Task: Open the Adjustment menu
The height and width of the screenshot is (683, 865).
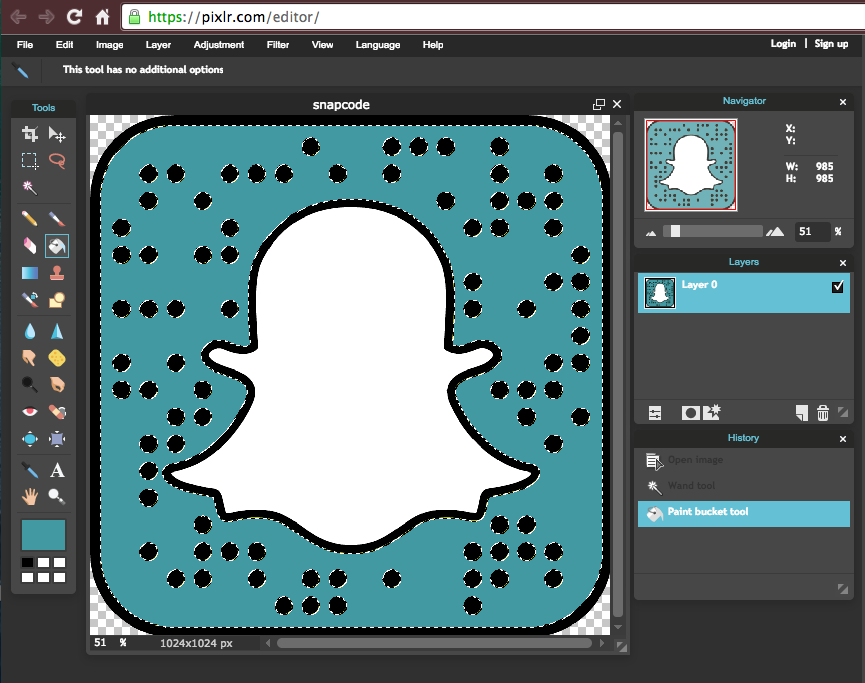Action: point(218,45)
